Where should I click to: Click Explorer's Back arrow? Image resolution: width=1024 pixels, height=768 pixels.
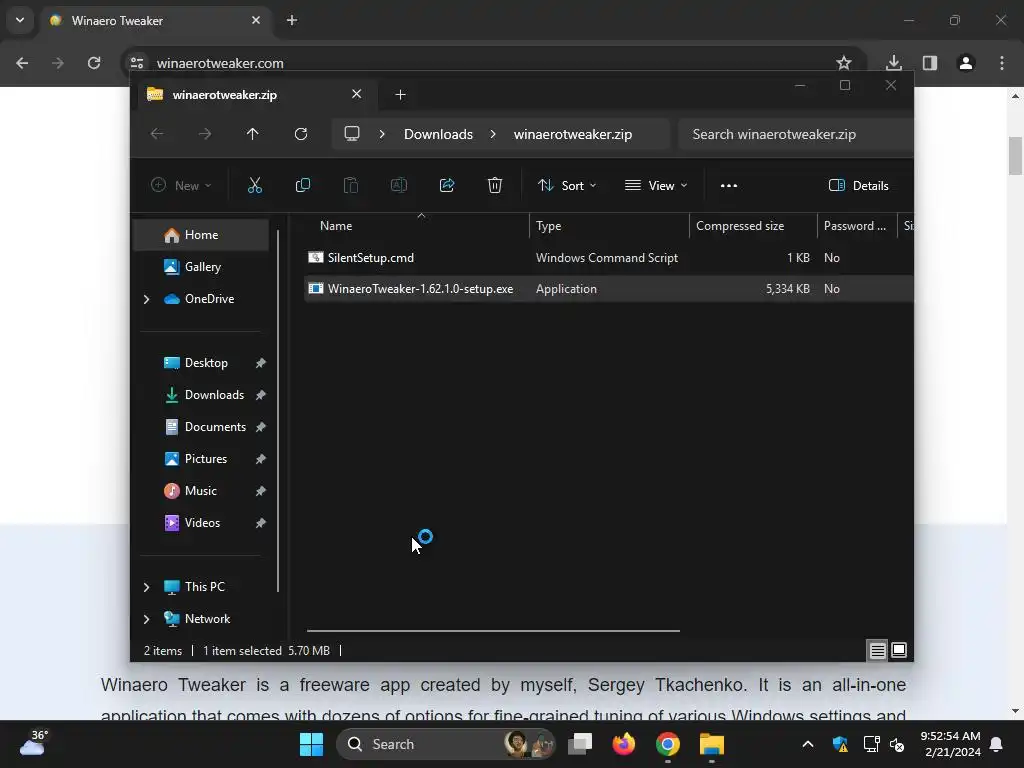(x=157, y=134)
